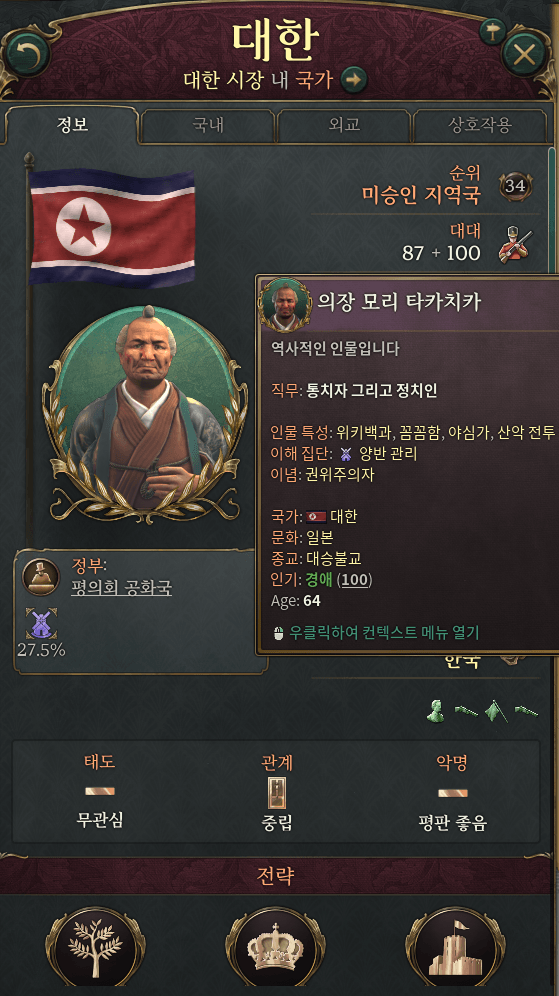Open the 평의회 공화국 government link

[121, 588]
